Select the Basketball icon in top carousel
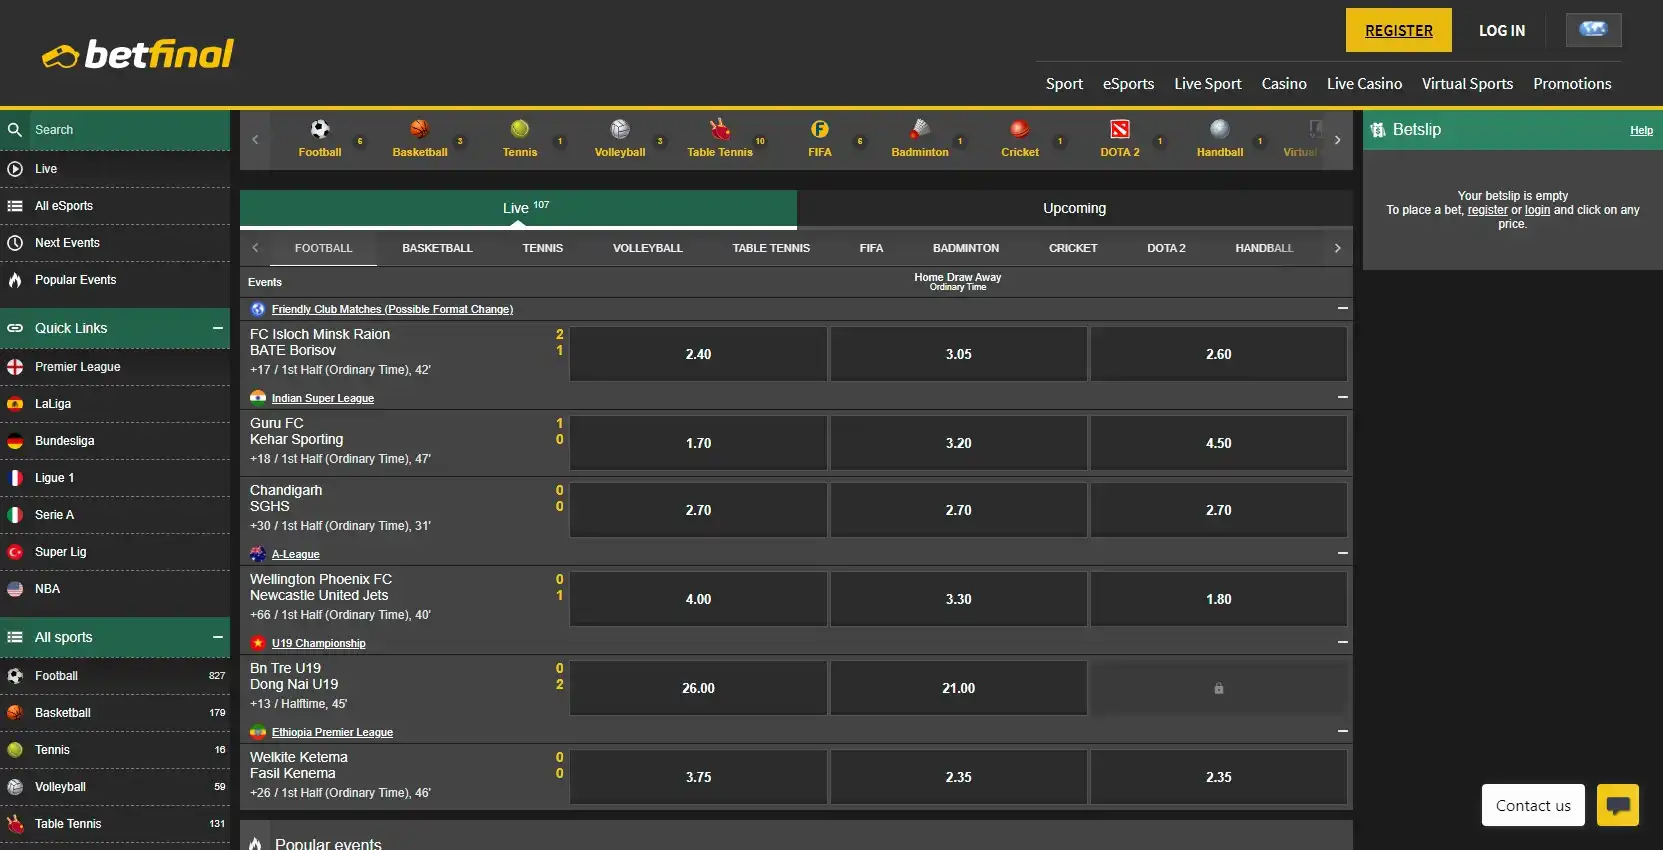Viewport: 1663px width, 850px height. click(x=420, y=129)
